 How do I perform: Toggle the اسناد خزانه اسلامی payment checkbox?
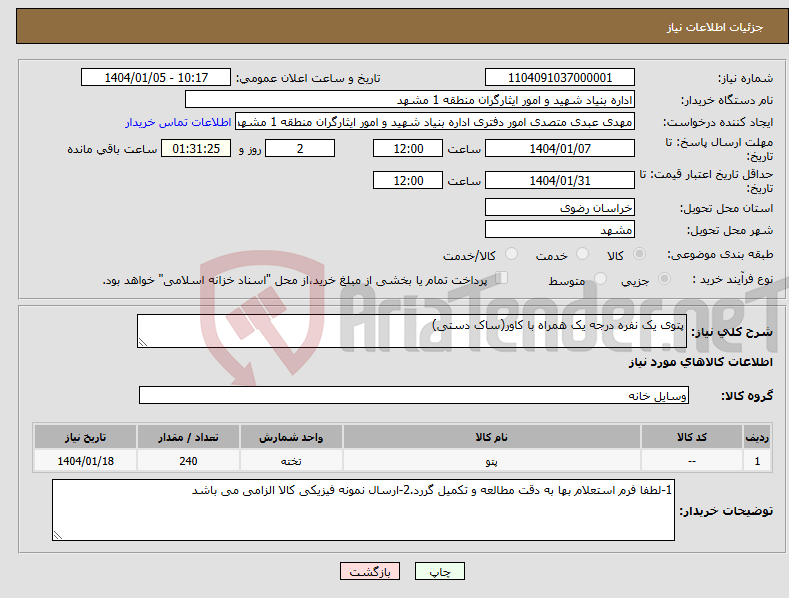coord(502,278)
